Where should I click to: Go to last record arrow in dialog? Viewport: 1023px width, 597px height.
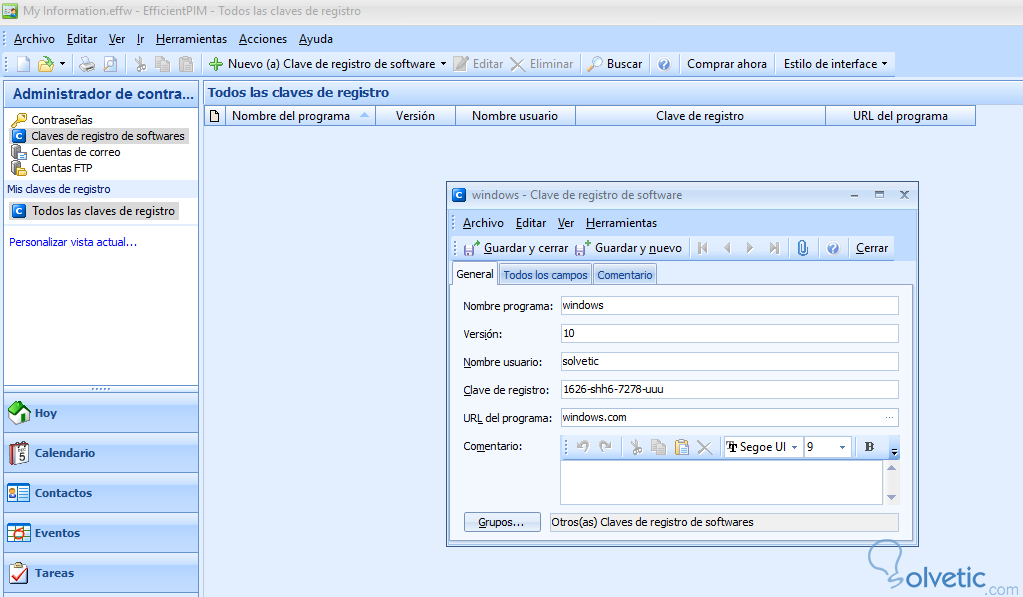(774, 248)
